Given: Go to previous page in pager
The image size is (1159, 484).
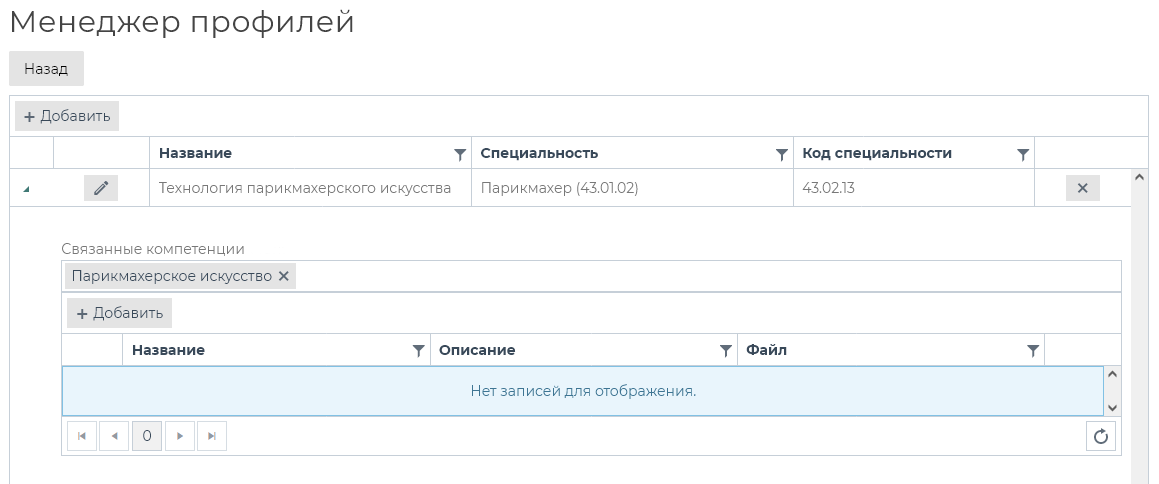Looking at the screenshot, I should click(114, 436).
